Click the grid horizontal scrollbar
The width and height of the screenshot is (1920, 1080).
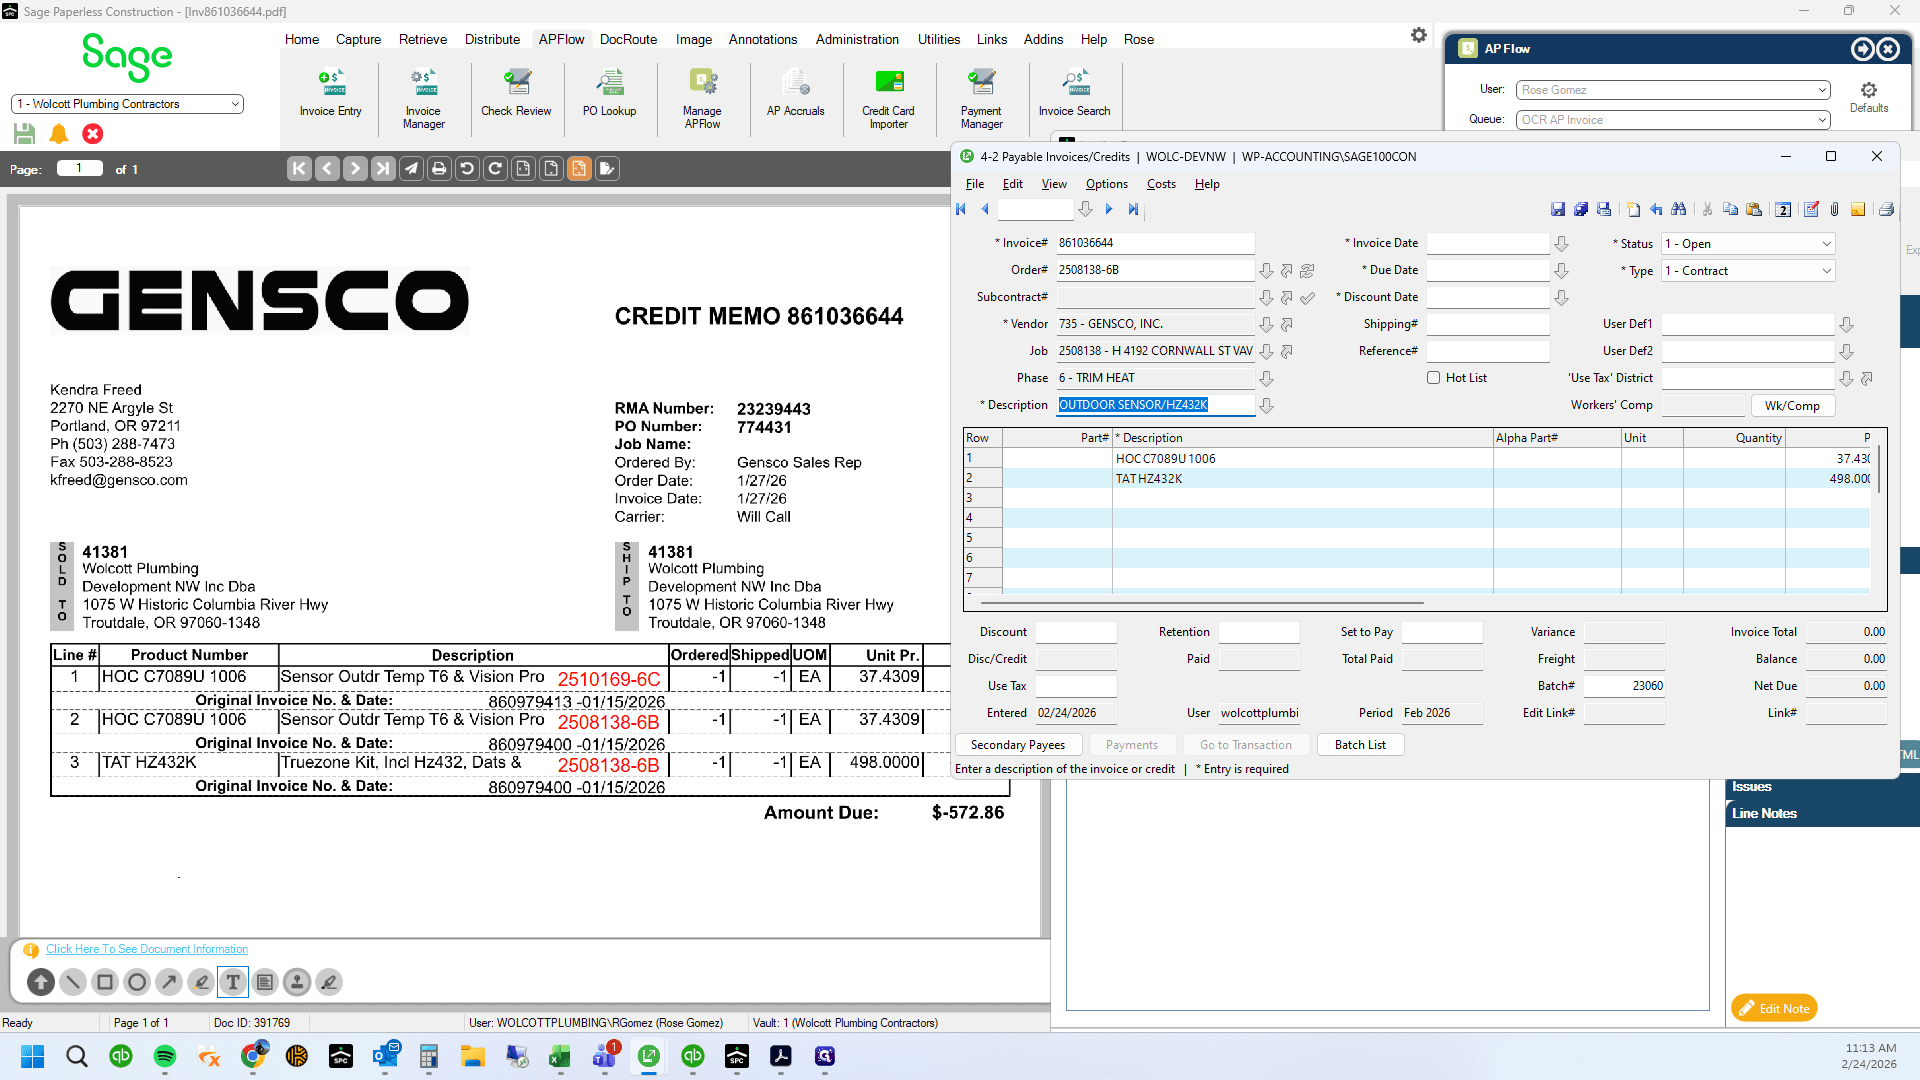tap(1201, 603)
